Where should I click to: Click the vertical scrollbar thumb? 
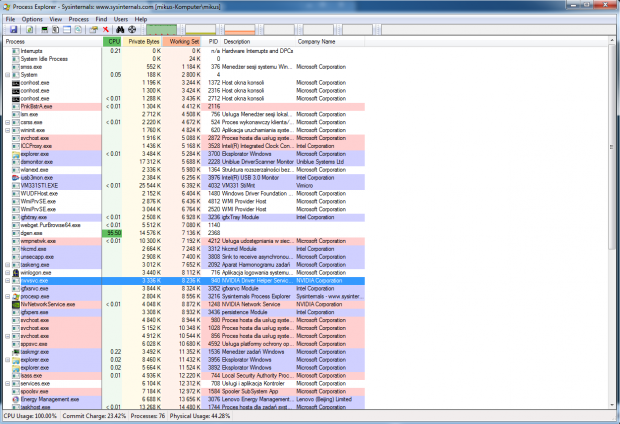(x=612, y=147)
